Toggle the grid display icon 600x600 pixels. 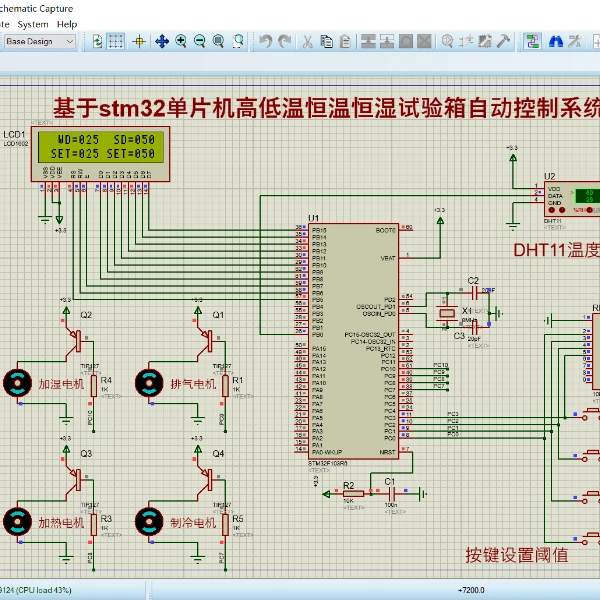tap(116, 41)
